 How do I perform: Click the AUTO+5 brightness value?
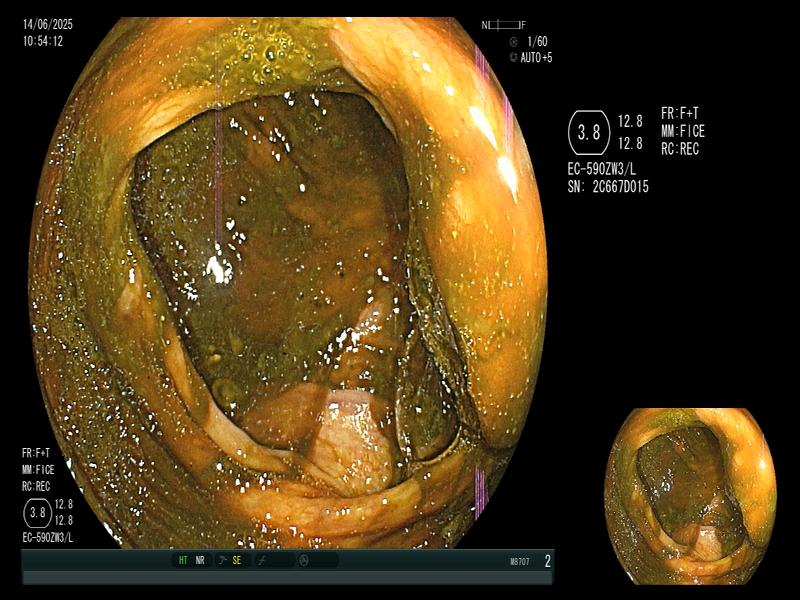pos(536,57)
